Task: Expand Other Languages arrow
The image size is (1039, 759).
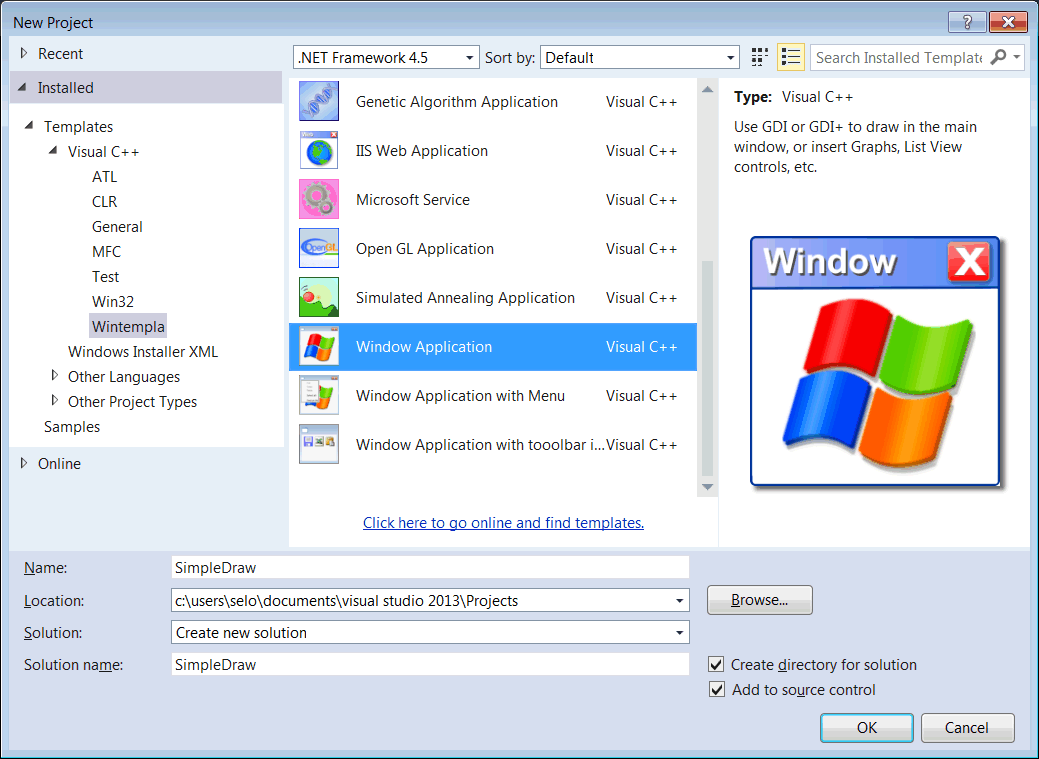Action: (x=54, y=376)
